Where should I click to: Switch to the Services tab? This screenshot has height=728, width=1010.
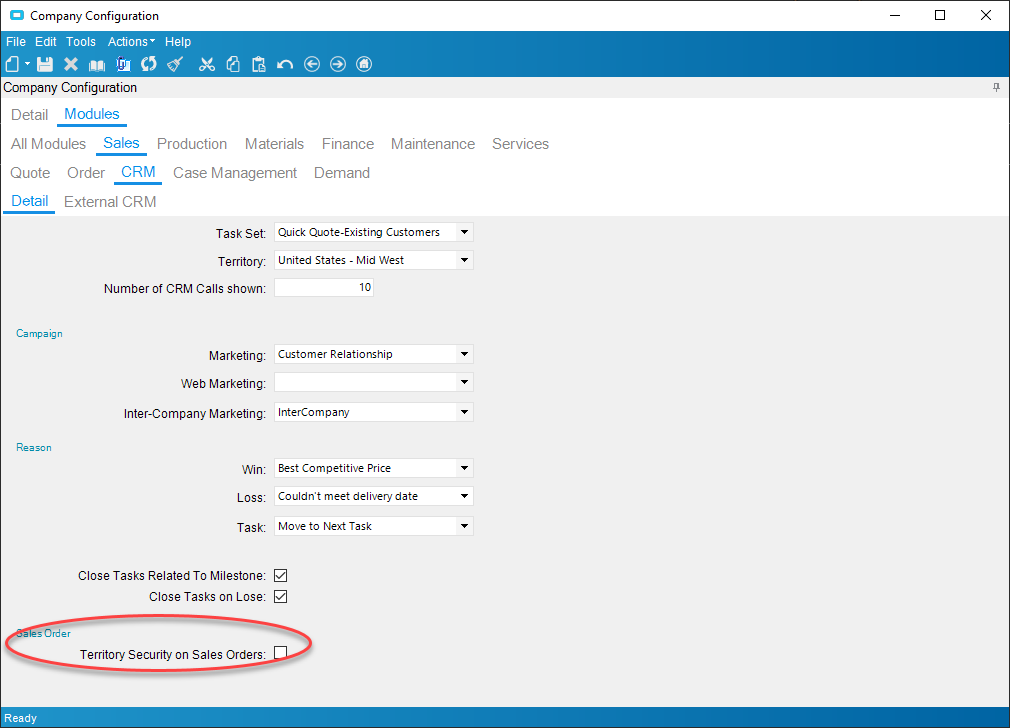520,144
